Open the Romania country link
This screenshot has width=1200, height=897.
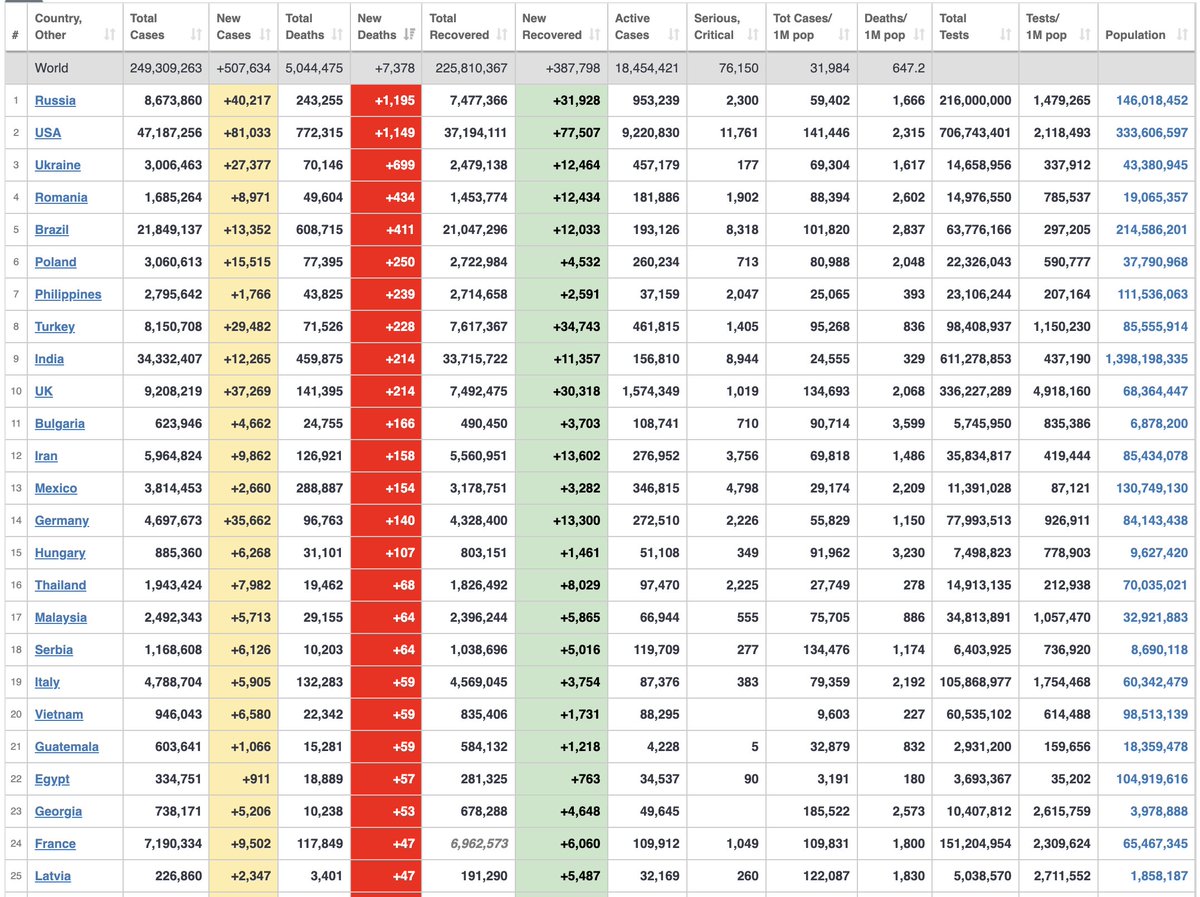(61, 198)
